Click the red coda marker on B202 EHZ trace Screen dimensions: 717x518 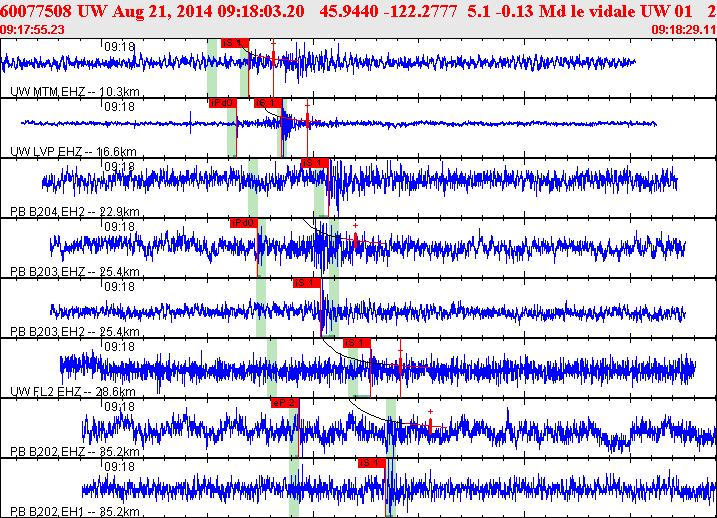(x=431, y=426)
